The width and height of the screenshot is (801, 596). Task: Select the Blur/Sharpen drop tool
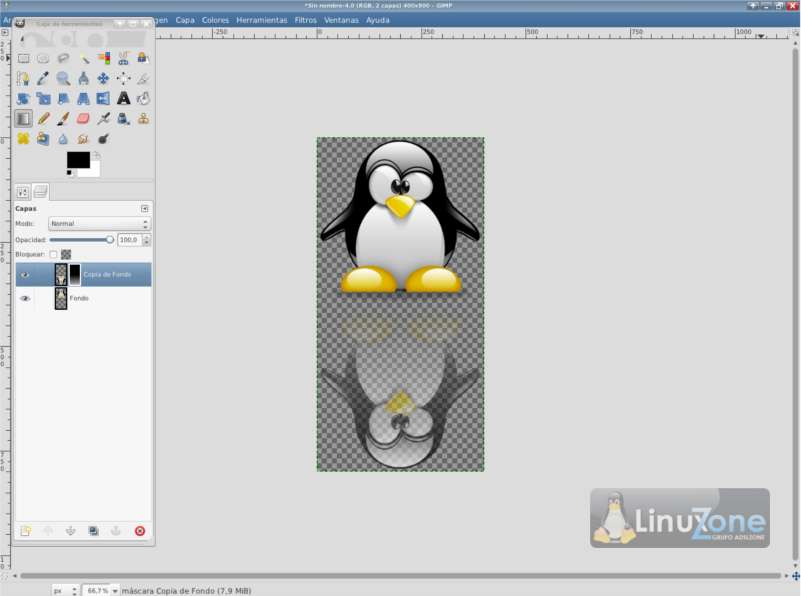coord(63,138)
